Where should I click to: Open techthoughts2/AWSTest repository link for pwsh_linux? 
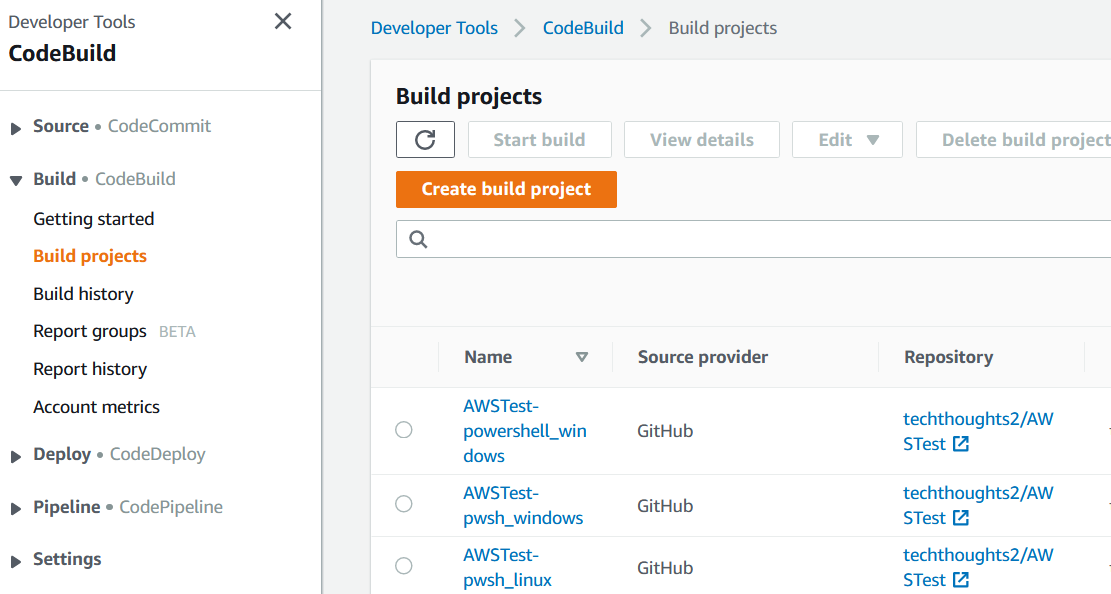click(x=978, y=568)
